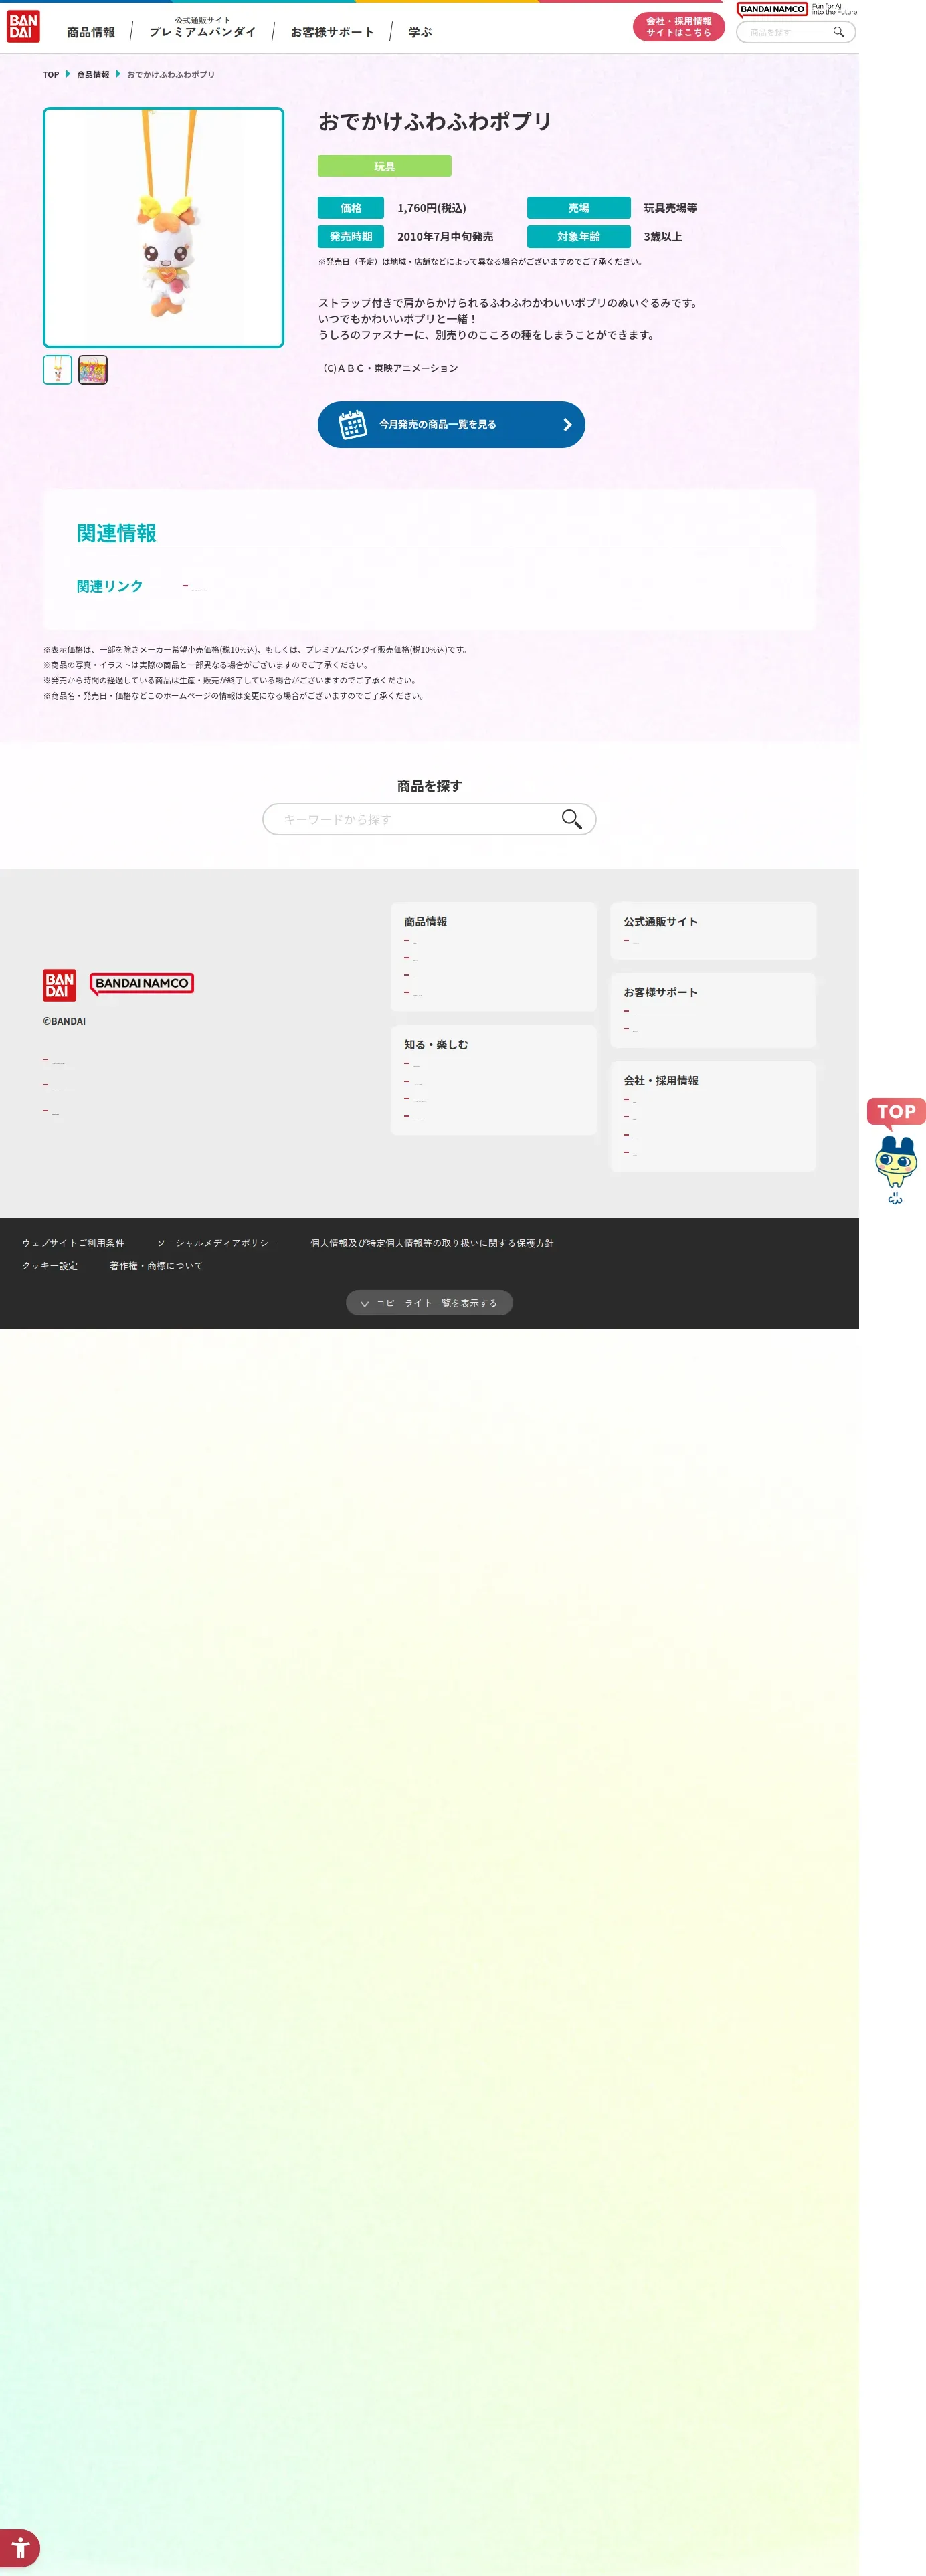This screenshot has height=2576, width=926.
Task: Click the footer 商品情報 heading
Action: click(x=425, y=922)
